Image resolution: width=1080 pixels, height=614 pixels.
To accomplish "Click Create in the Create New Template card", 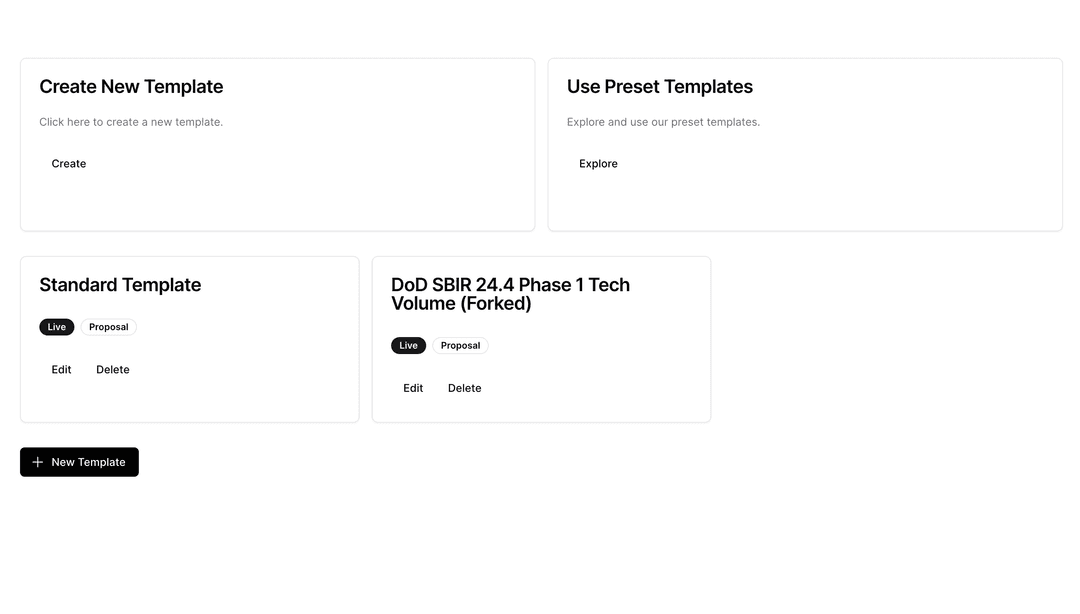I will click(69, 164).
